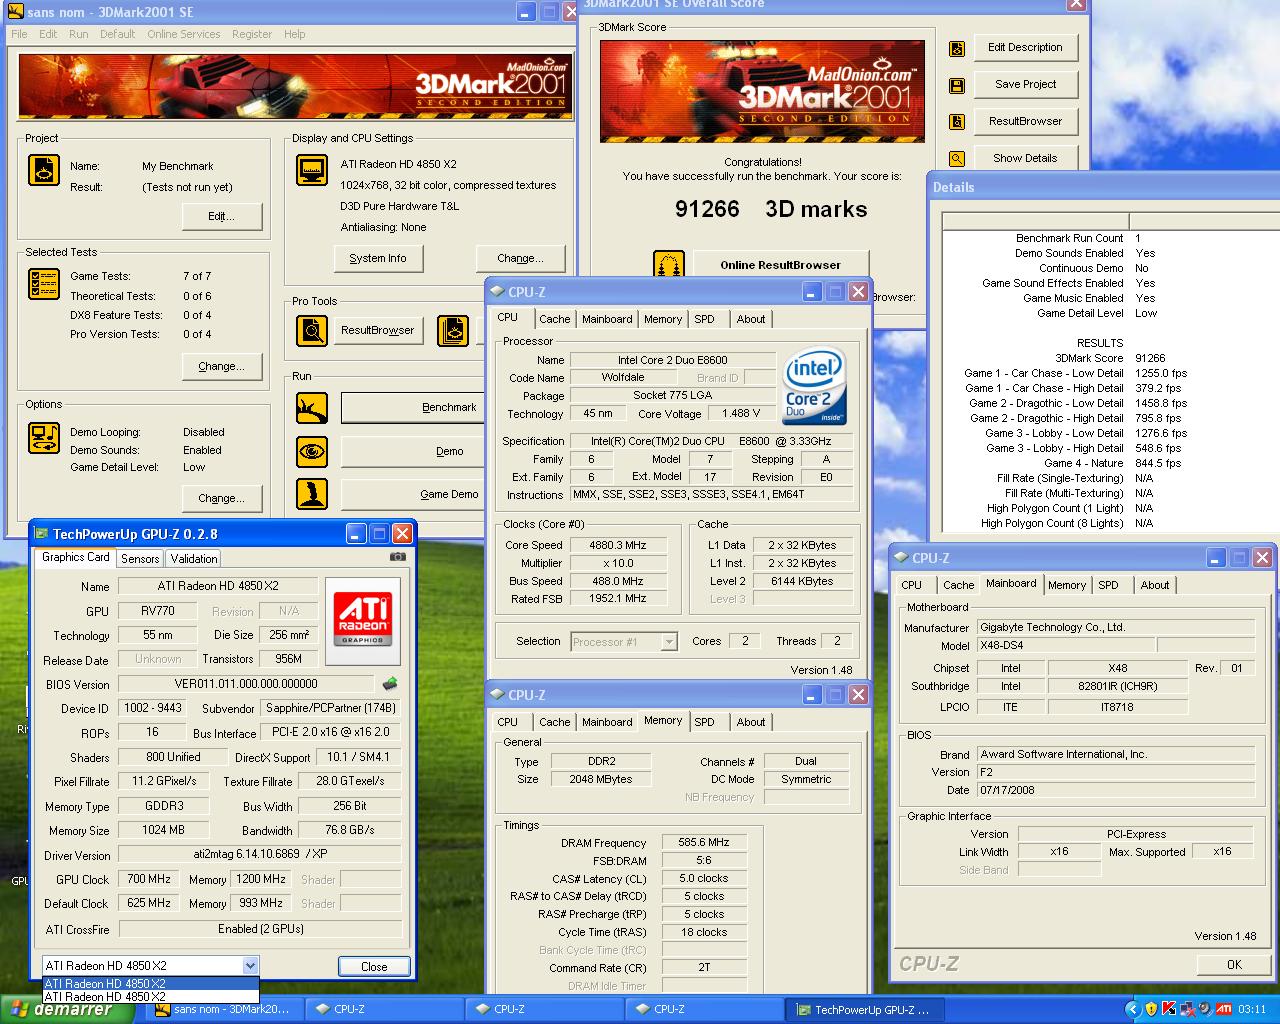
Task: Click the BIOS Version field in GPU-Z
Action: tap(246, 684)
